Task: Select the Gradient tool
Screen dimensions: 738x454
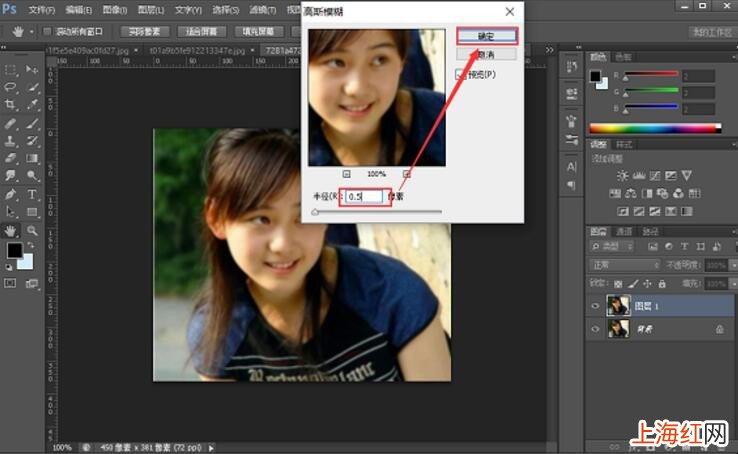Action: tap(32, 158)
